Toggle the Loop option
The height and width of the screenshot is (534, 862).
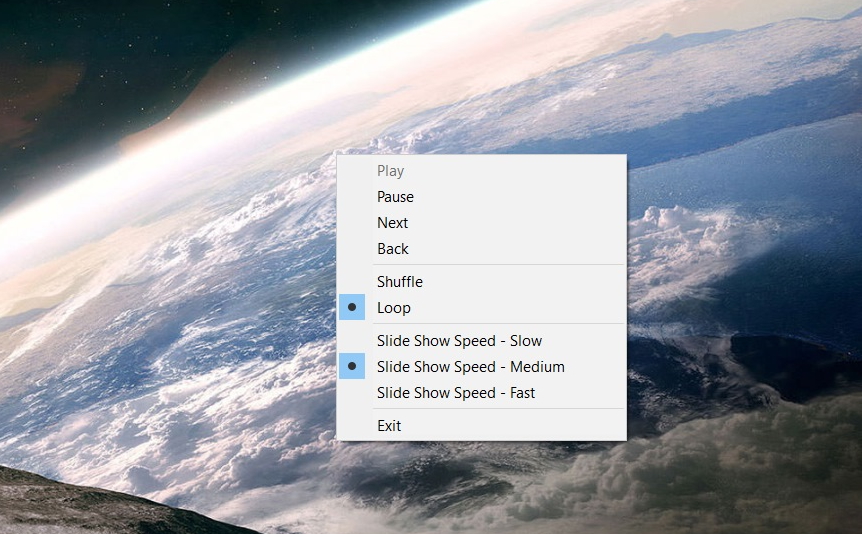[482, 307]
